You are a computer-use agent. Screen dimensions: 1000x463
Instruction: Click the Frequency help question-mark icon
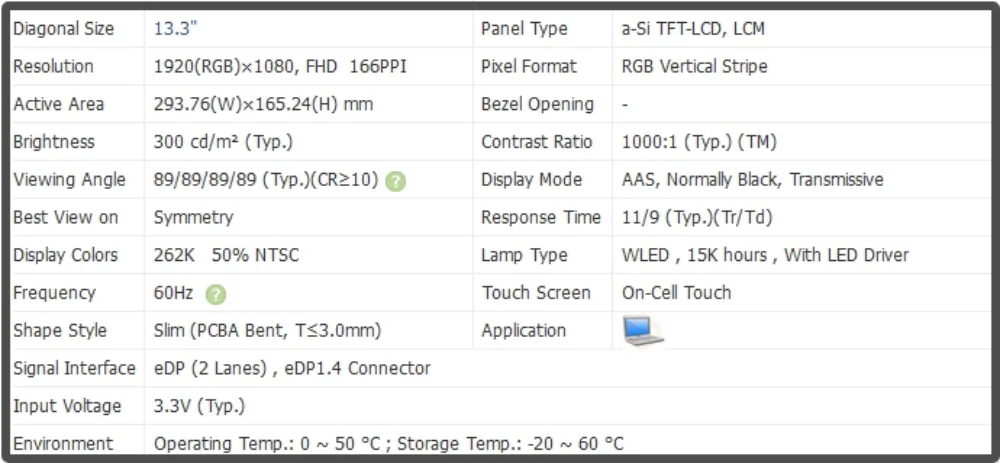tap(216, 294)
